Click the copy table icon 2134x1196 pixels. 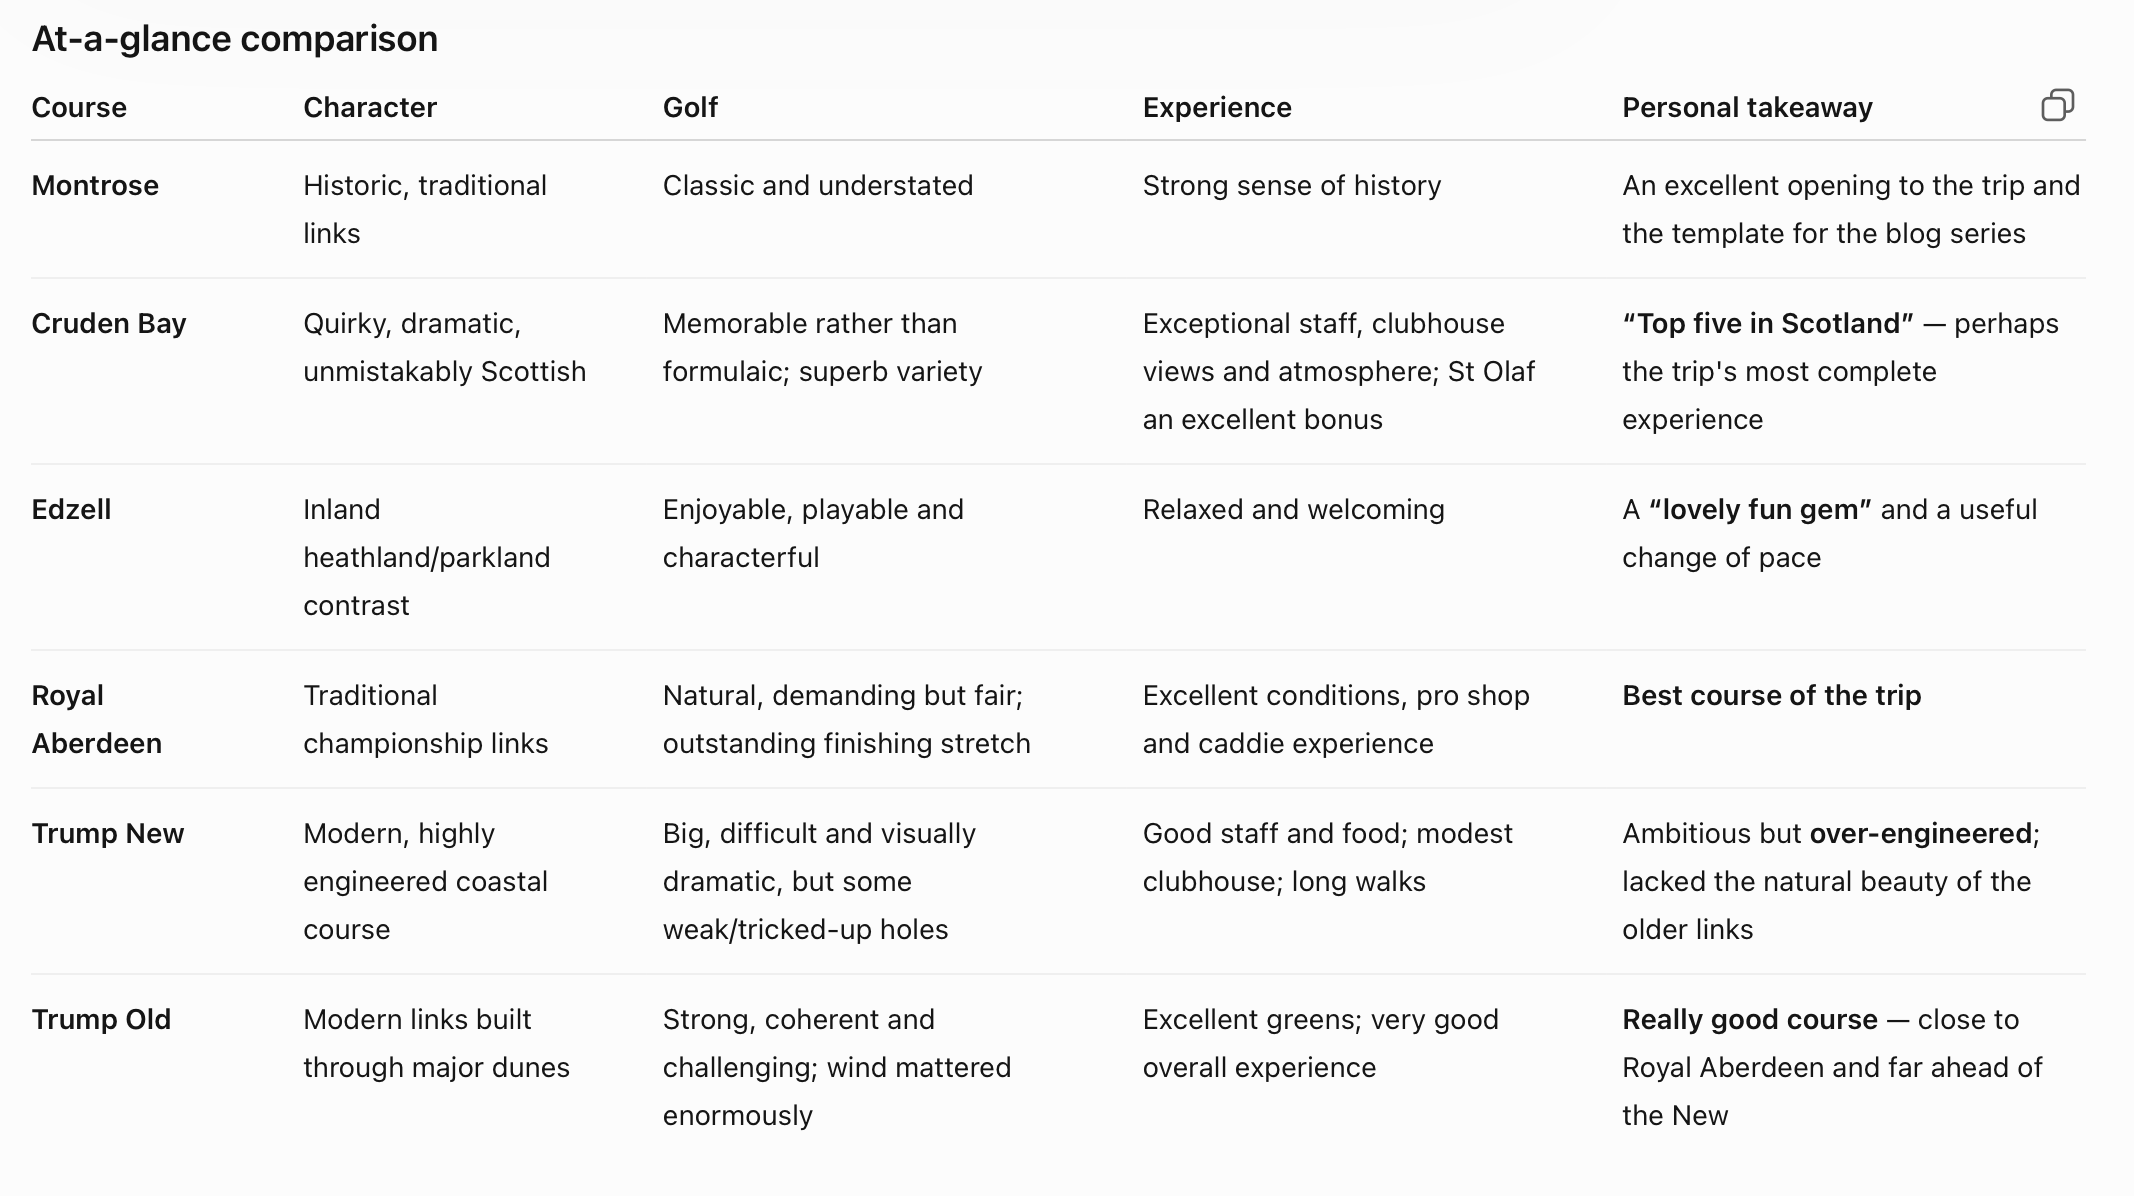[2057, 105]
